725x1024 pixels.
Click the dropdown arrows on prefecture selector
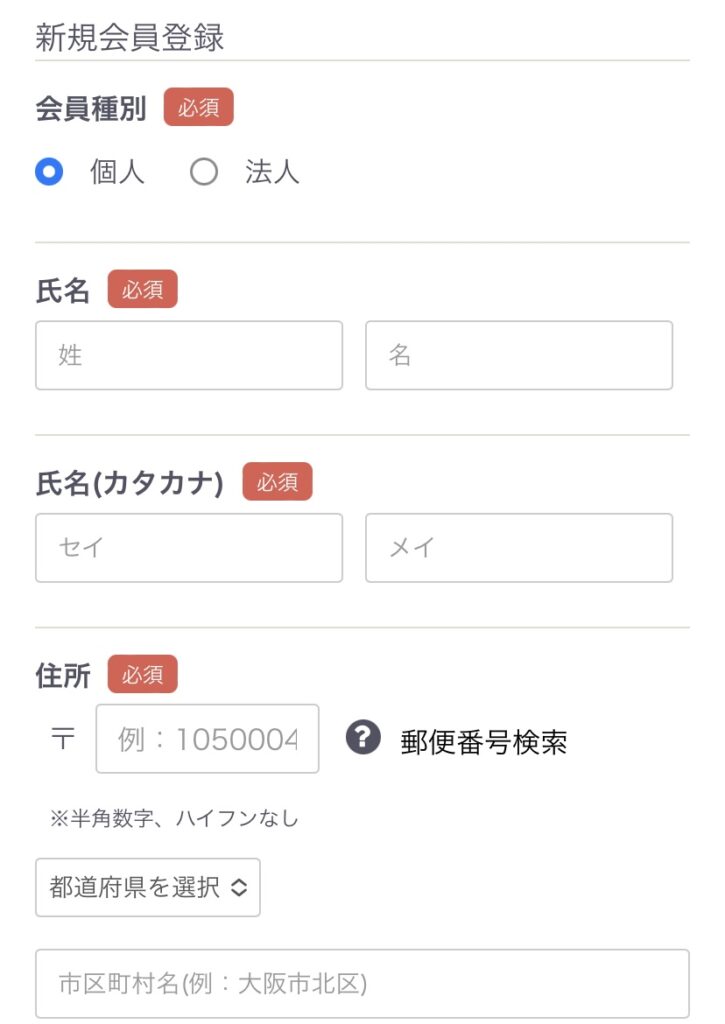coord(239,887)
